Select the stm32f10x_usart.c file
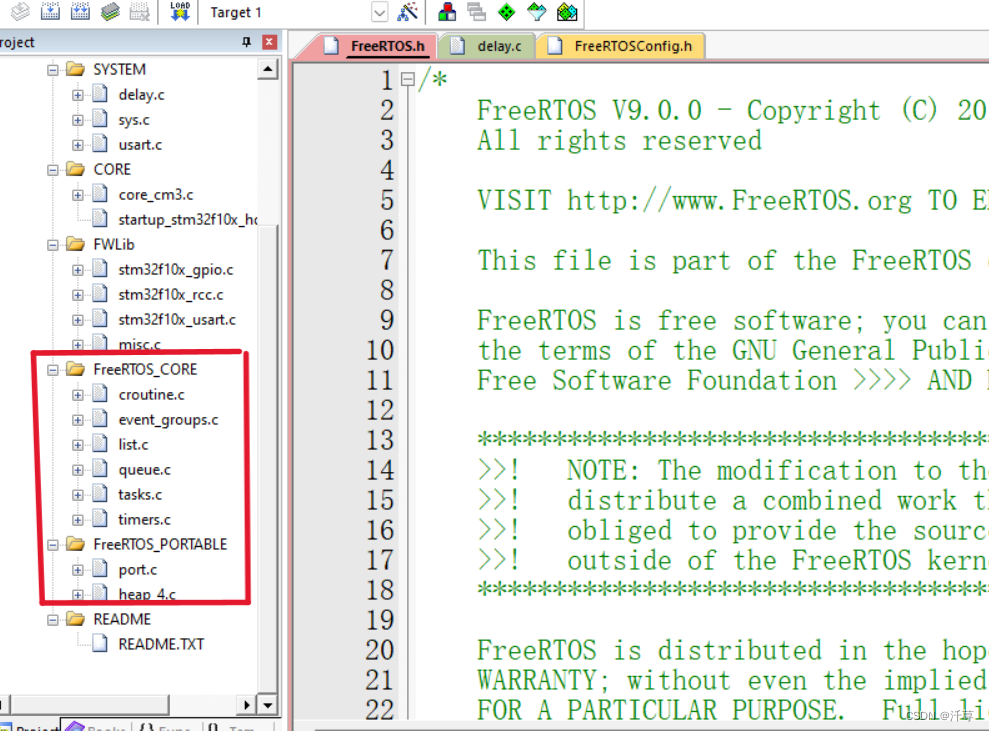This screenshot has height=731, width=989. click(x=177, y=320)
